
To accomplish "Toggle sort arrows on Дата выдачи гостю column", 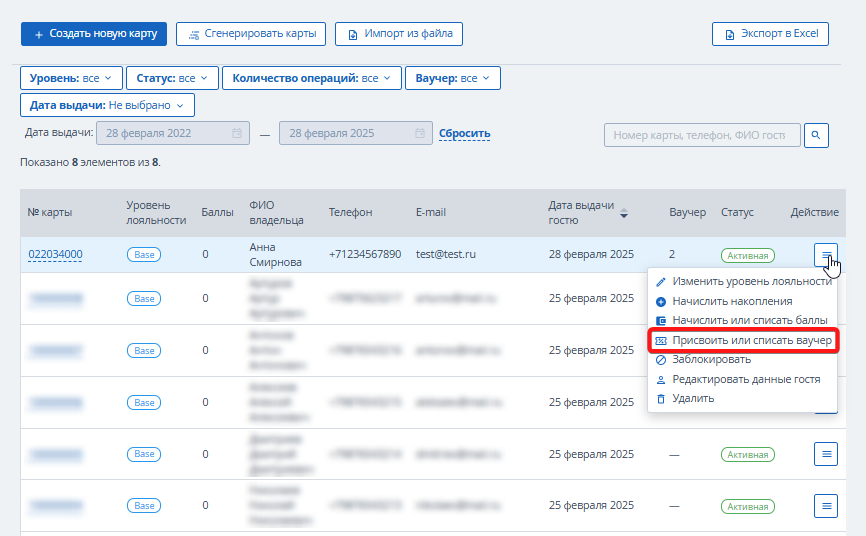I will [624, 213].
